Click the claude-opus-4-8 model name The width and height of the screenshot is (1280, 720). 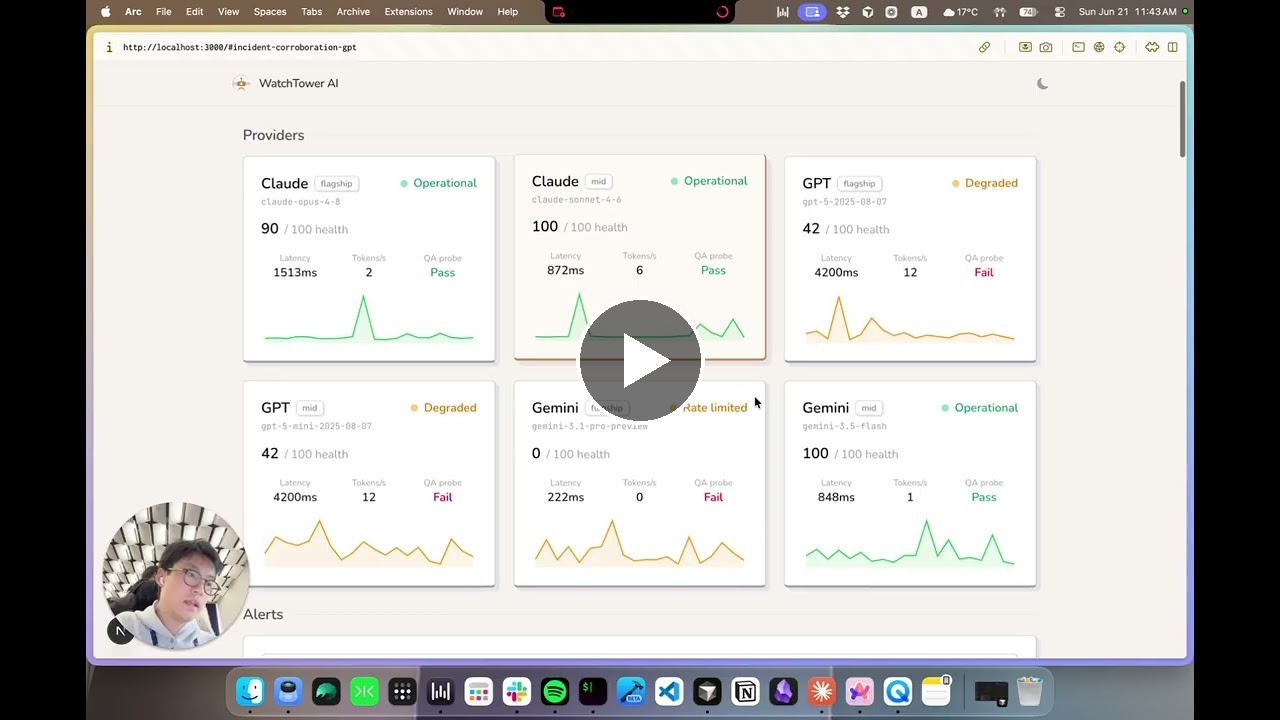[x=301, y=202]
